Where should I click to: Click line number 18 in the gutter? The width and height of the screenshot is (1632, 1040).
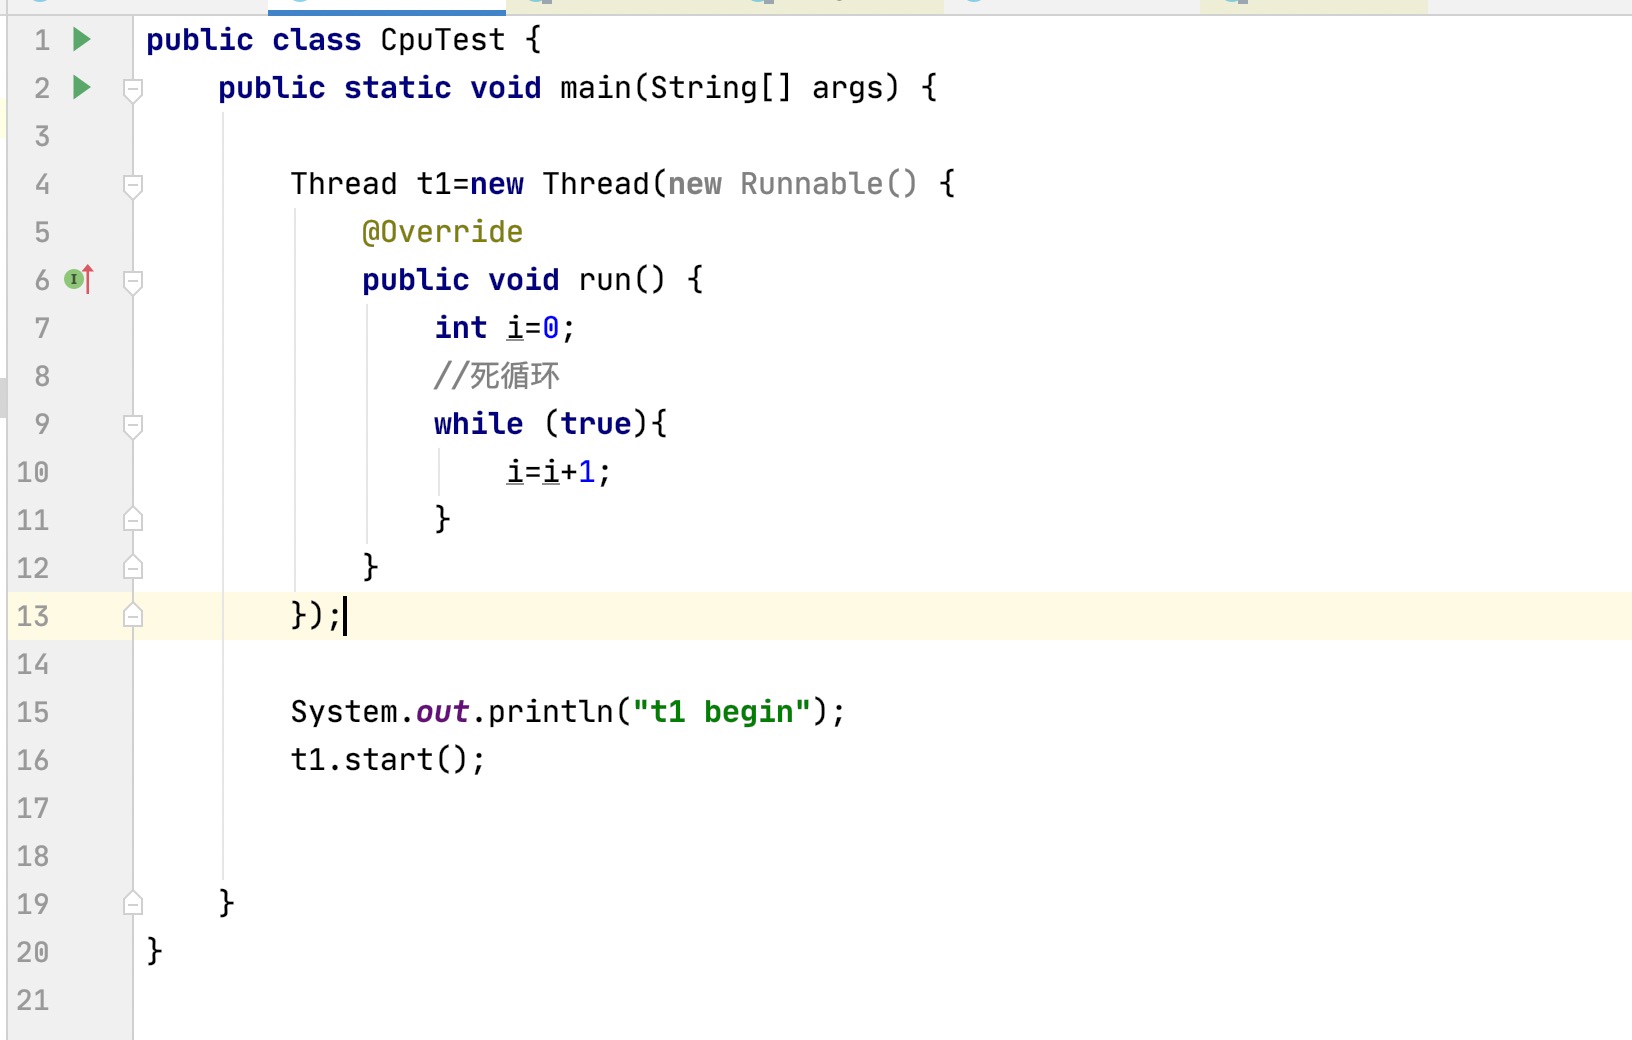tap(33, 856)
